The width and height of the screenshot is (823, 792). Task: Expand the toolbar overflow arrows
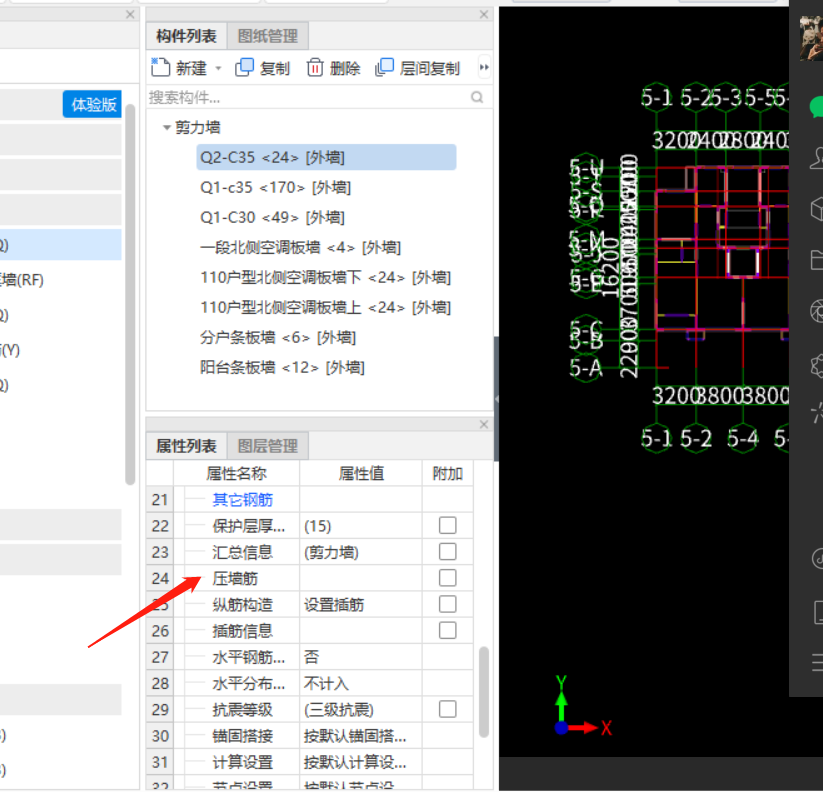[x=484, y=67]
